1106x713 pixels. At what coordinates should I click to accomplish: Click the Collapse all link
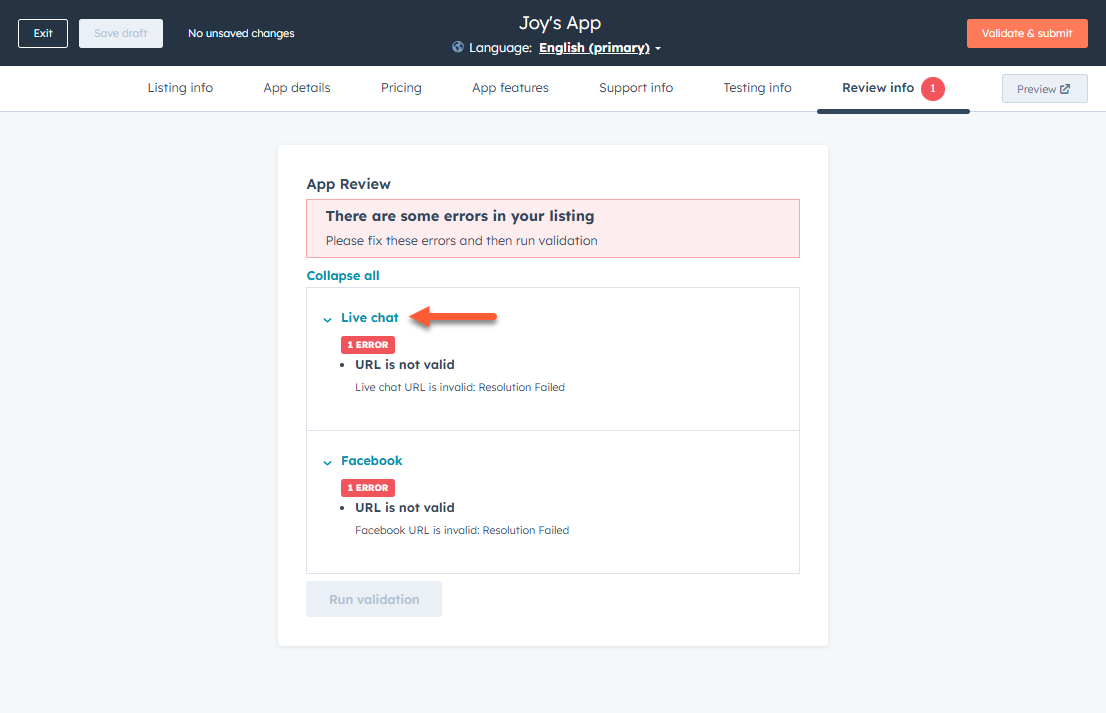coord(343,276)
